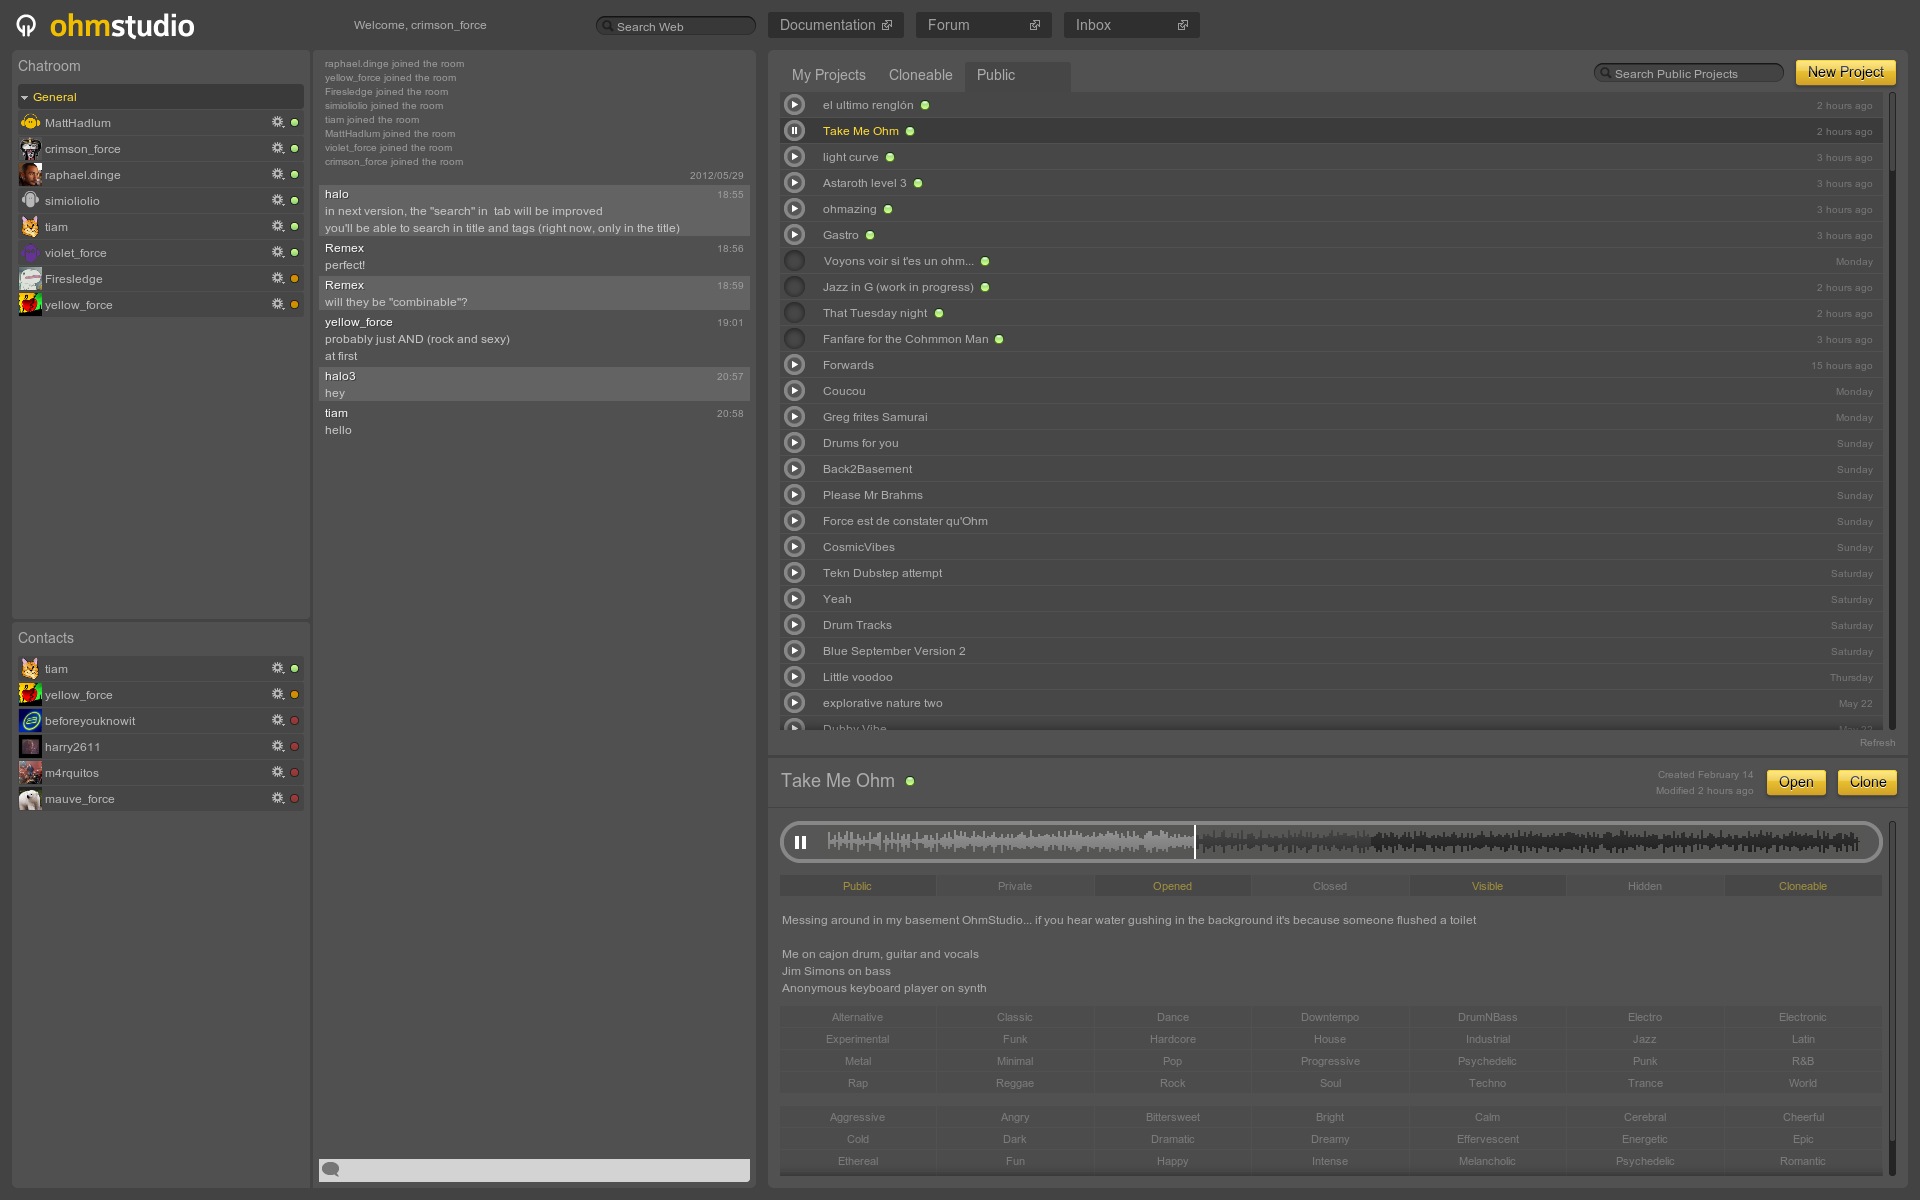Open the Take Me Ohm project

(x=1796, y=782)
